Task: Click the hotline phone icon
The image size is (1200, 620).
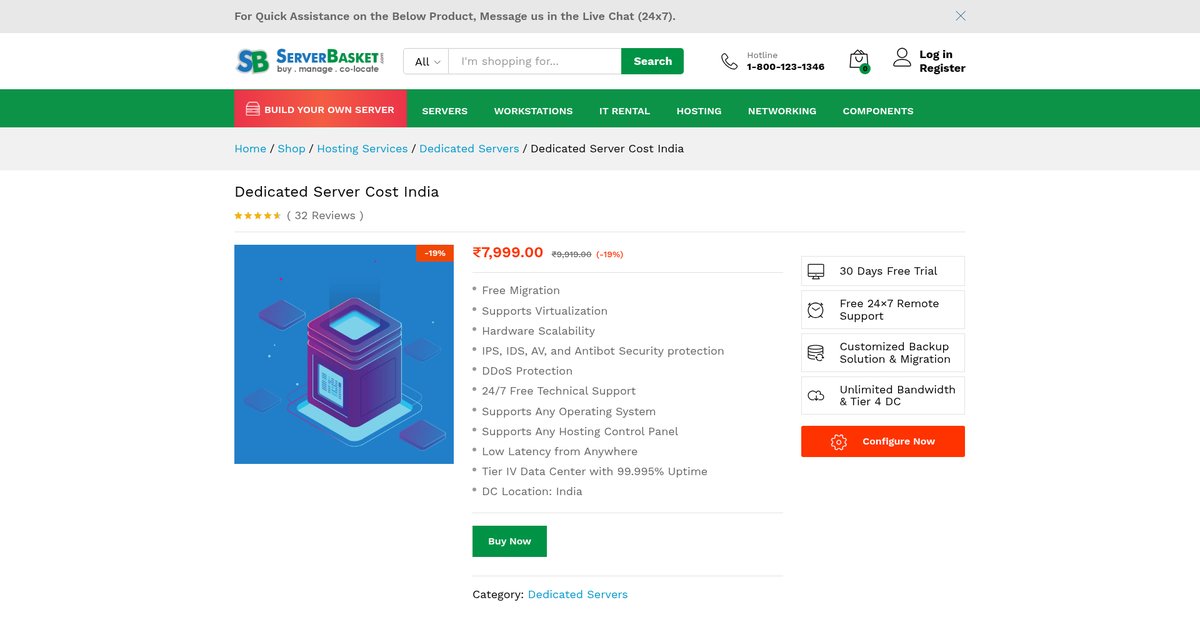Action: [x=729, y=61]
